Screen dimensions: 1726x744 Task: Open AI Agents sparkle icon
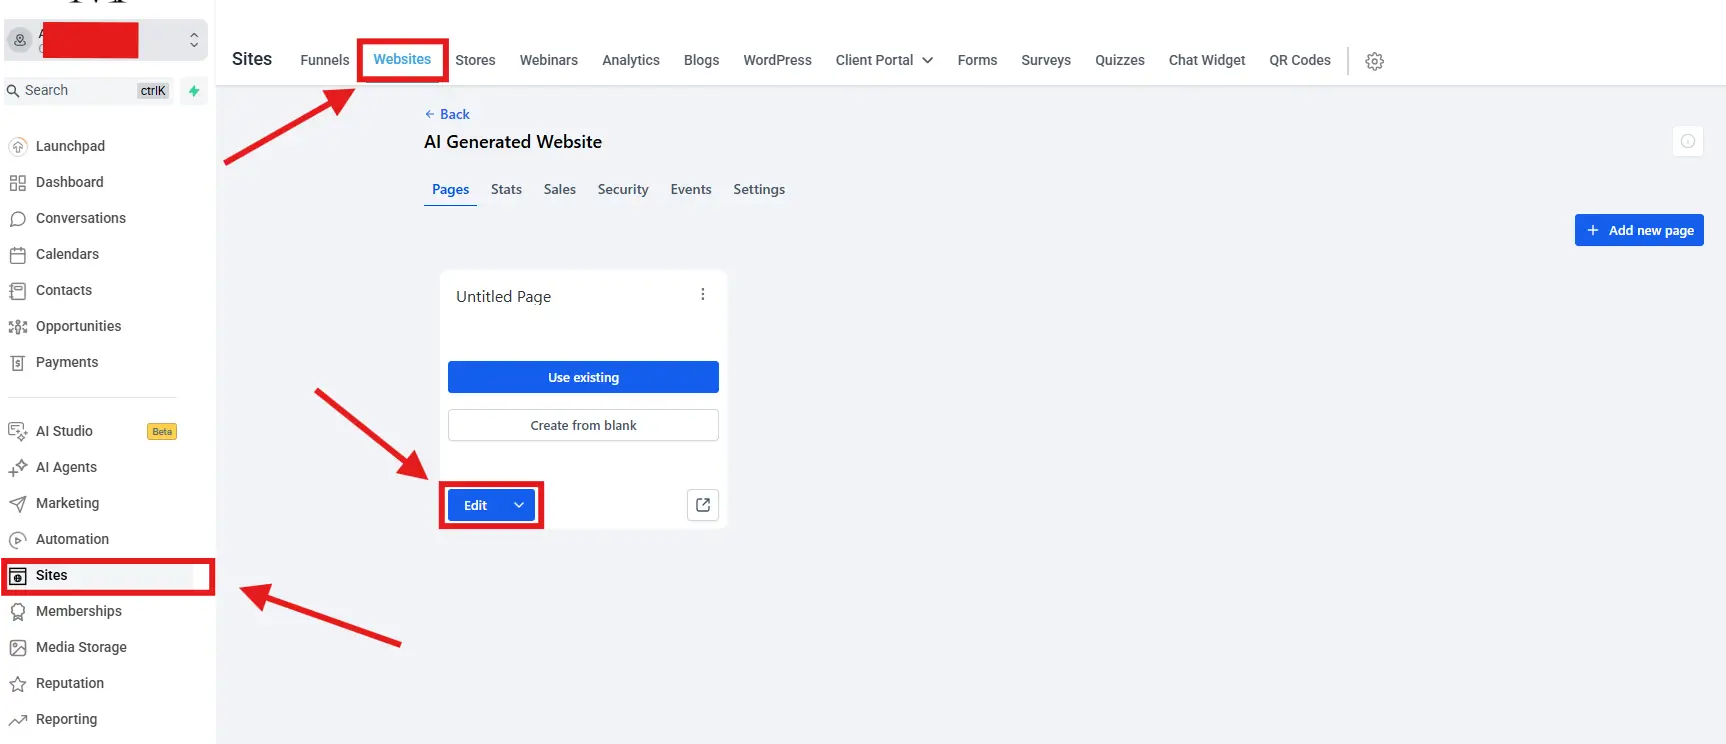18,468
